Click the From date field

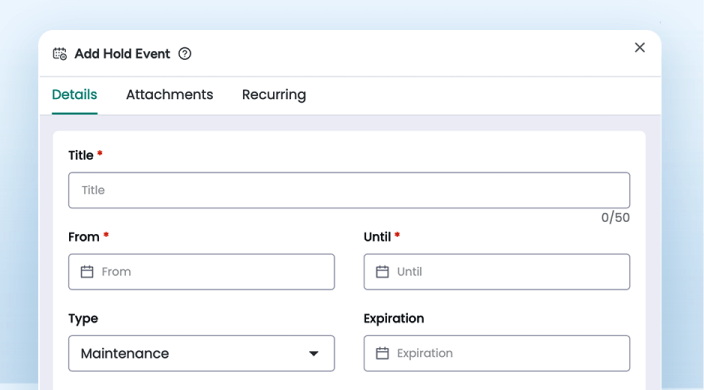(201, 272)
